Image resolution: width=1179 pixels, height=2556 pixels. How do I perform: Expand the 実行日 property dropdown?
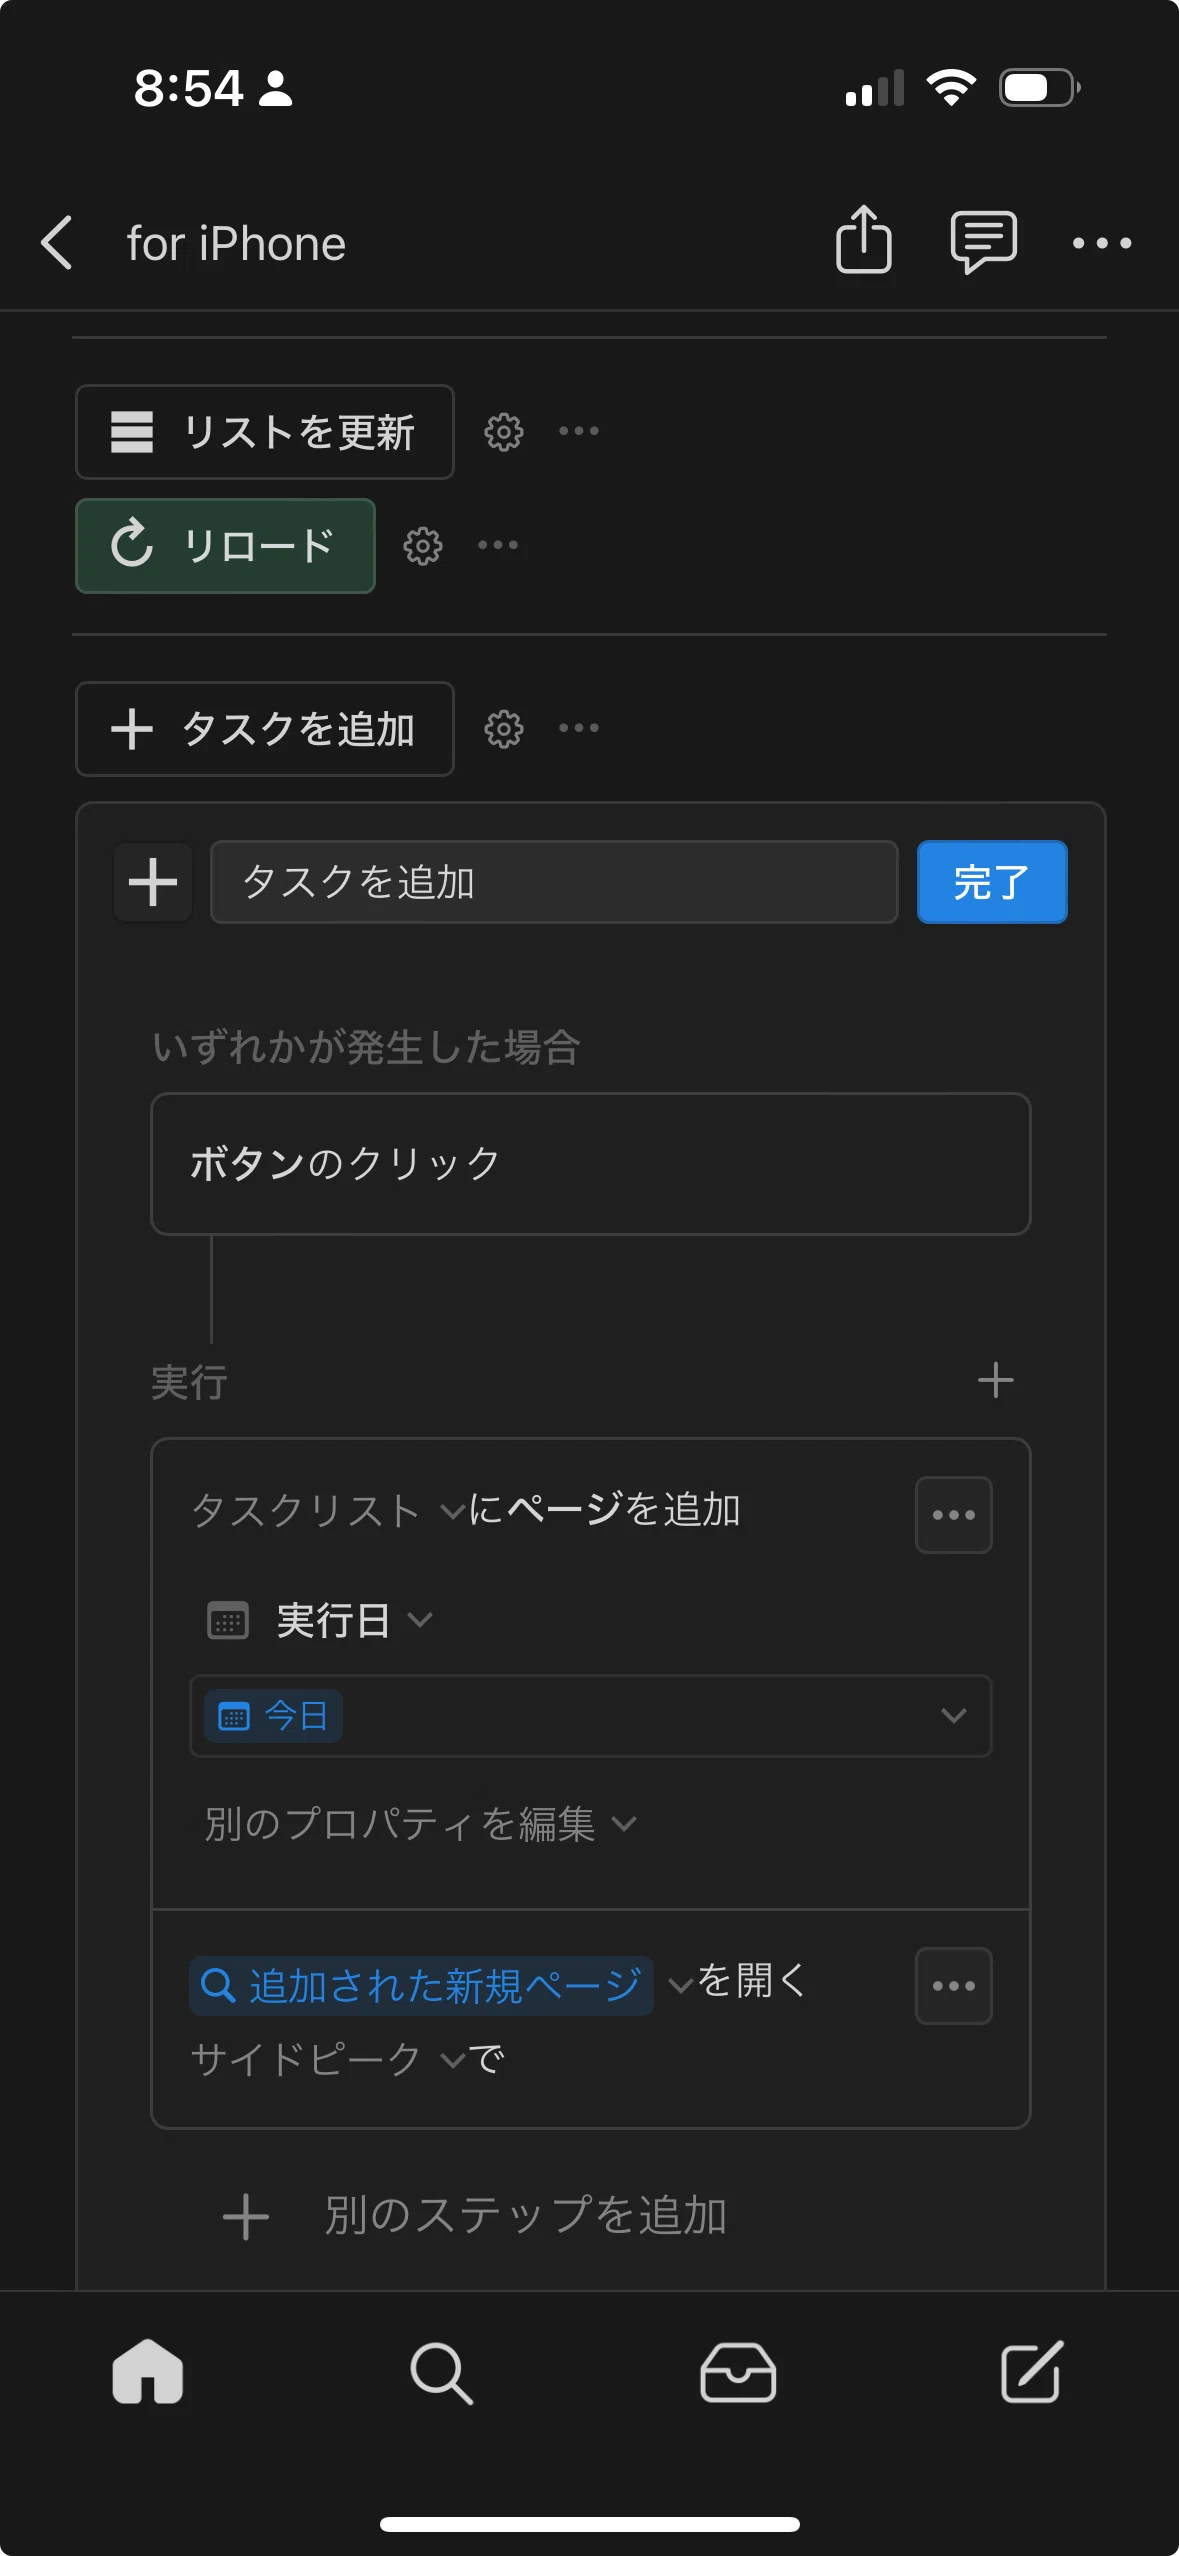354,1620
